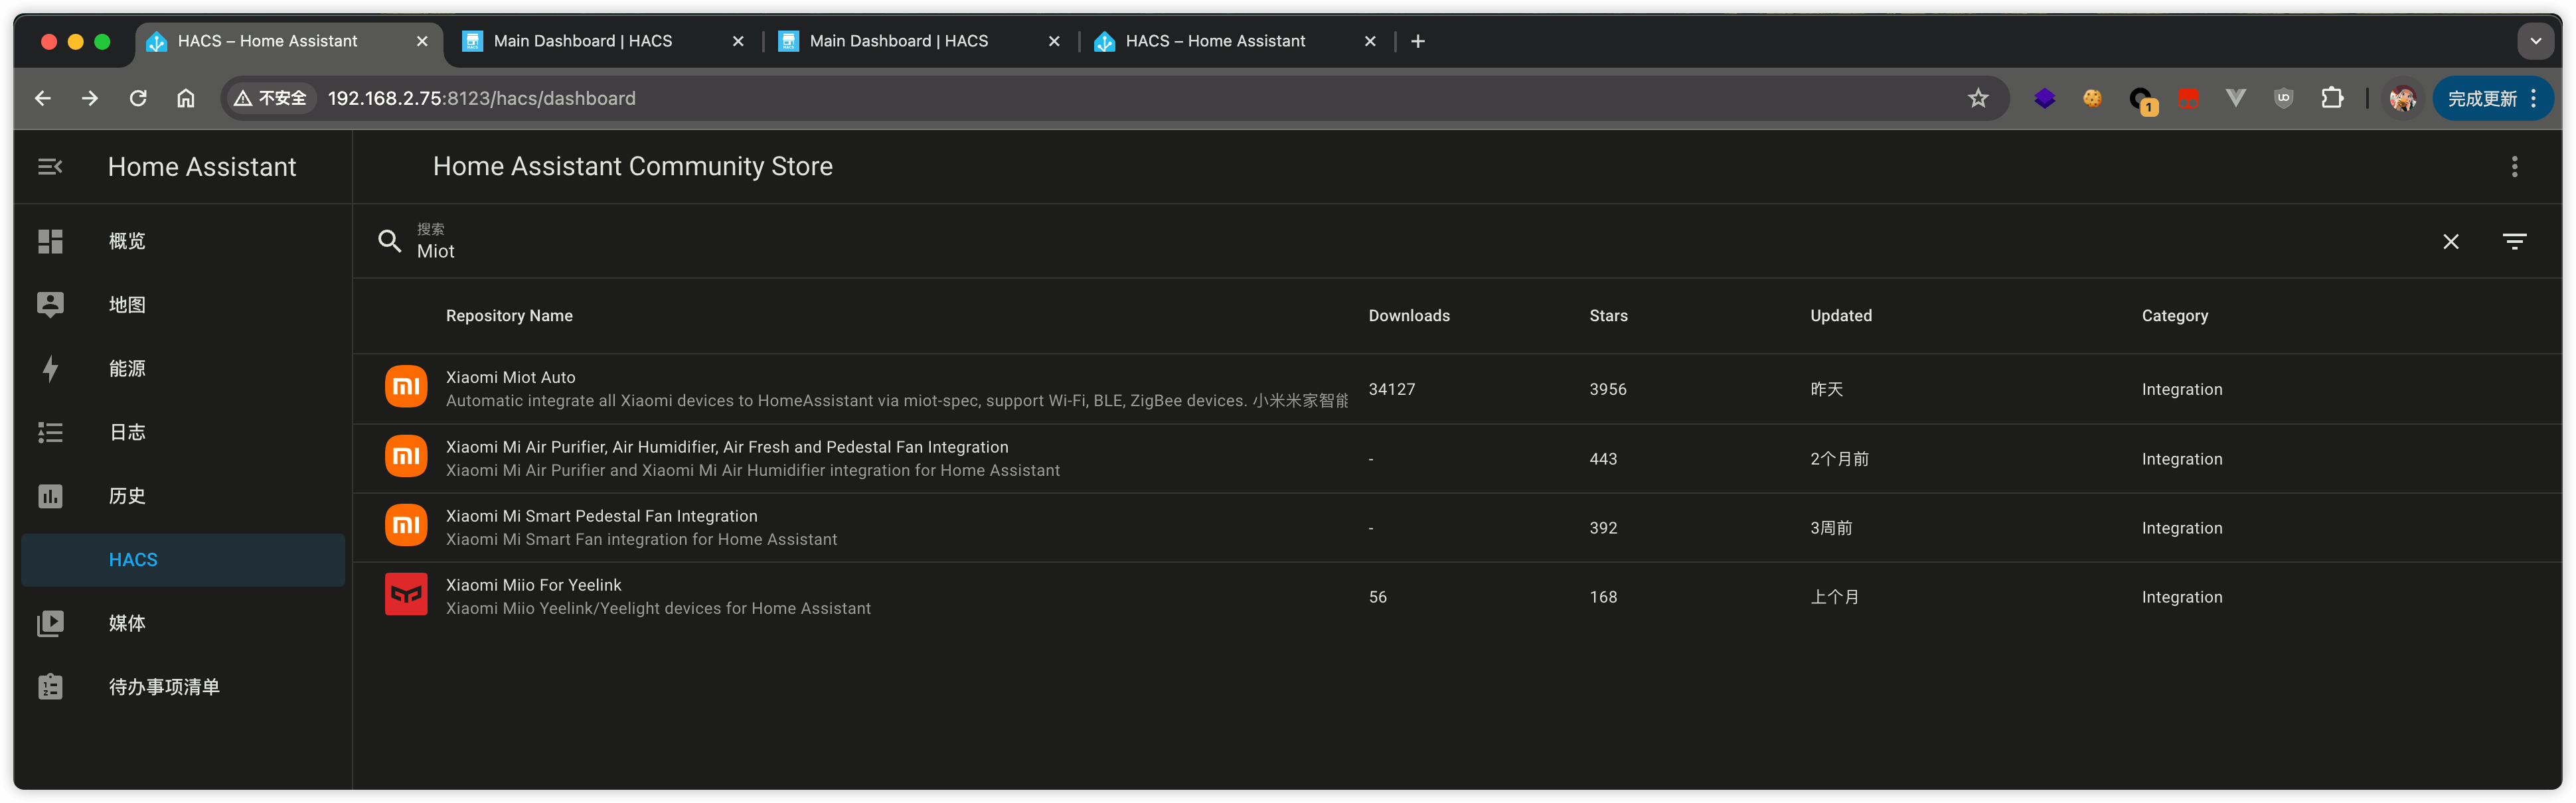This screenshot has height=803, width=2576.
Task: Open Chrome tab list dropdown arrow
Action: tap(2535, 41)
